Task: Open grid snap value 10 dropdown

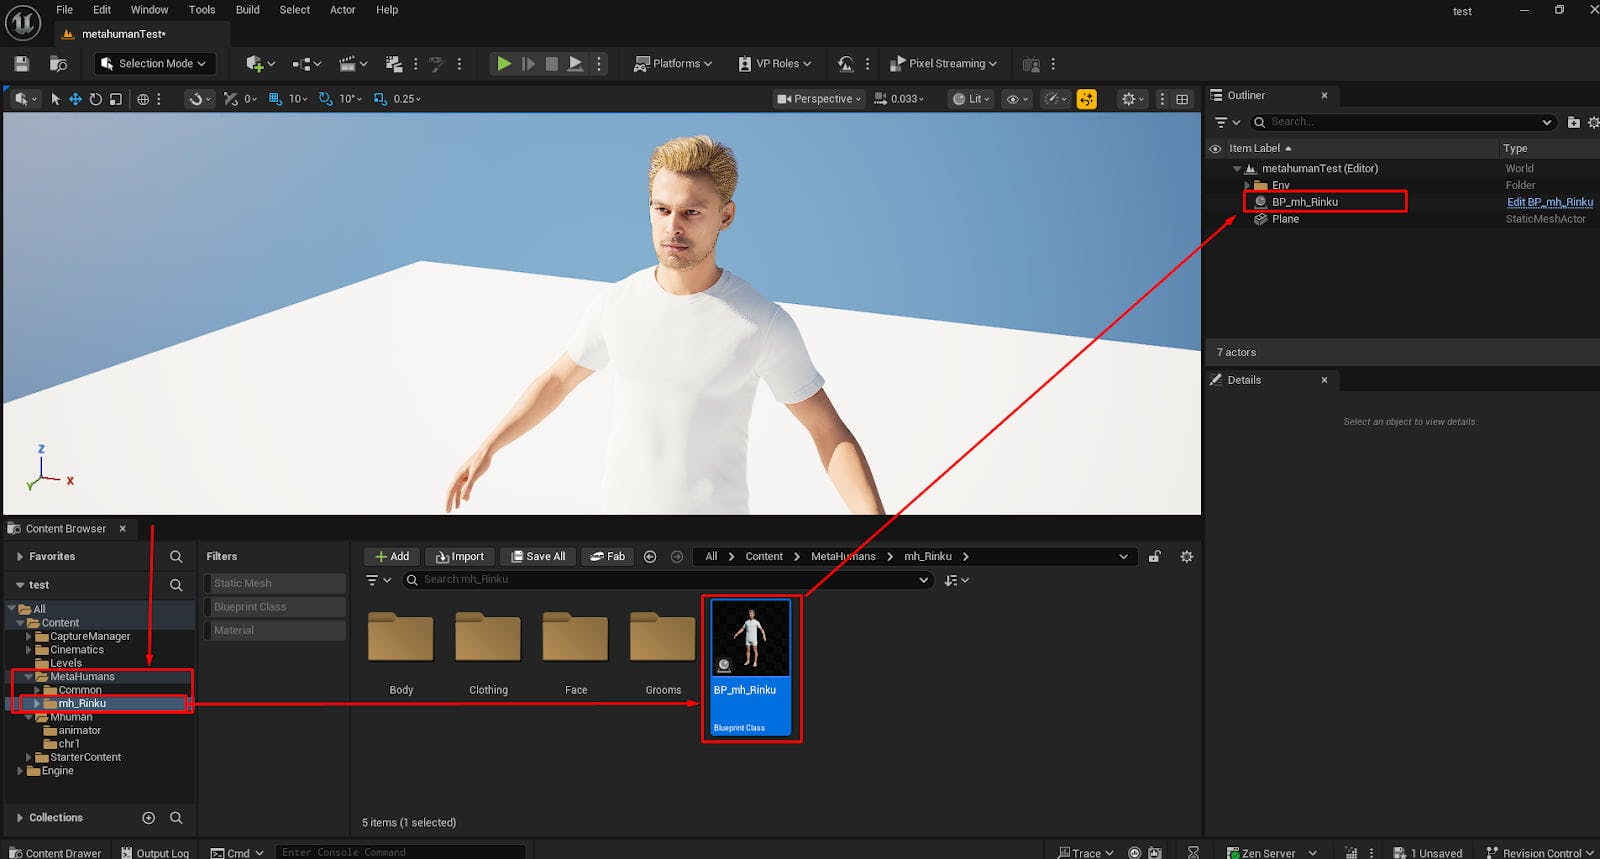Action: 298,99
